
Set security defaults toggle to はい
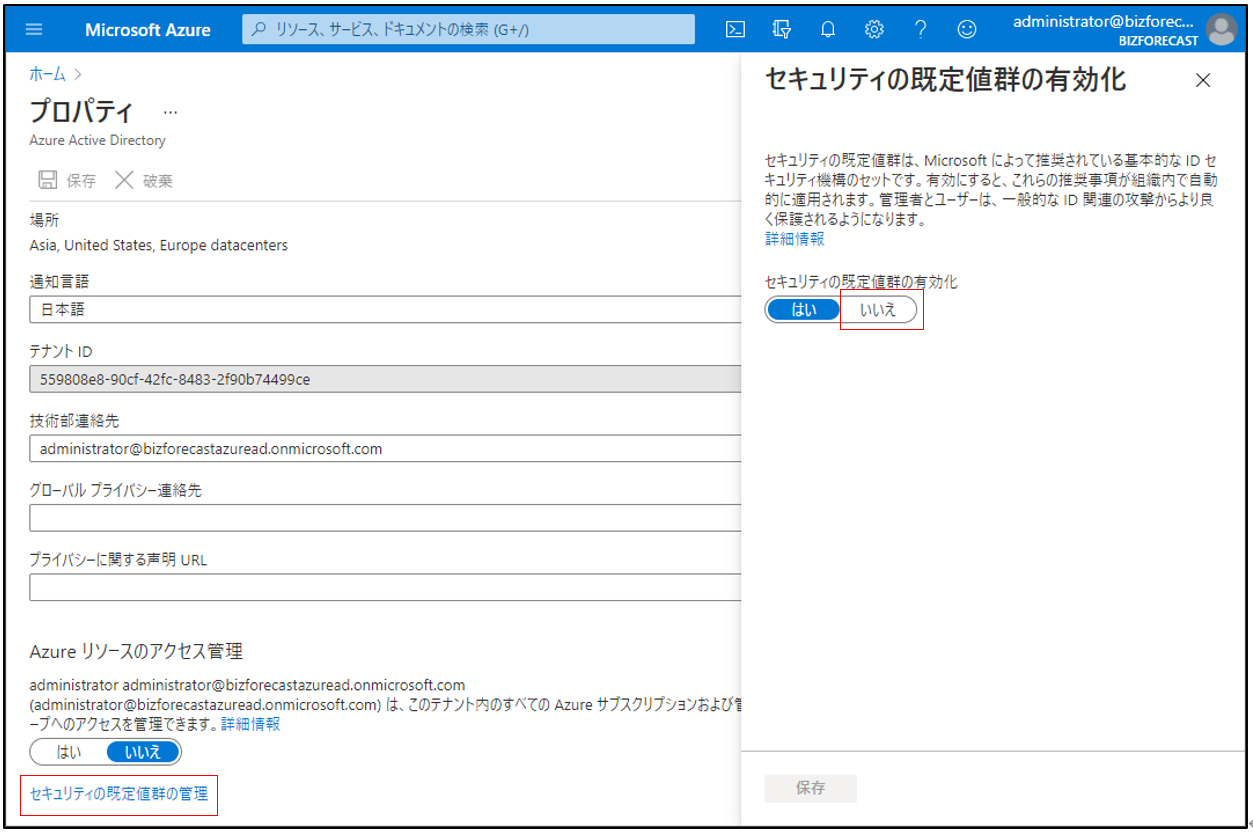click(x=804, y=310)
